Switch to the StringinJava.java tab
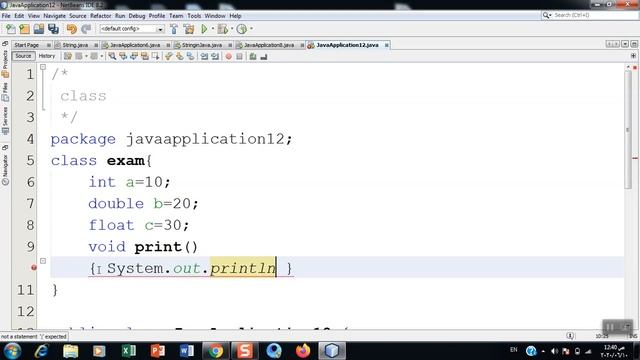The height and width of the screenshot is (360, 640). [202, 45]
